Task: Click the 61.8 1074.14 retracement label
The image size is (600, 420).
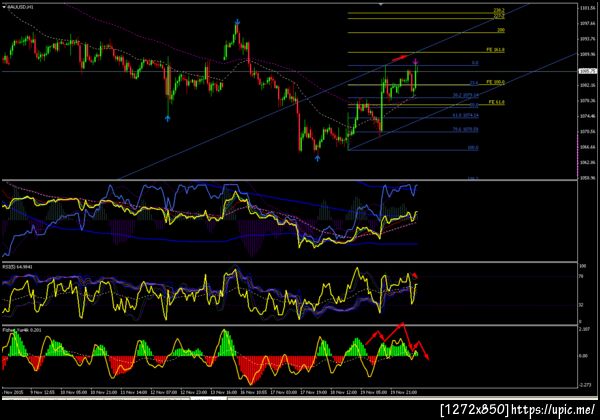Action: (x=465, y=115)
